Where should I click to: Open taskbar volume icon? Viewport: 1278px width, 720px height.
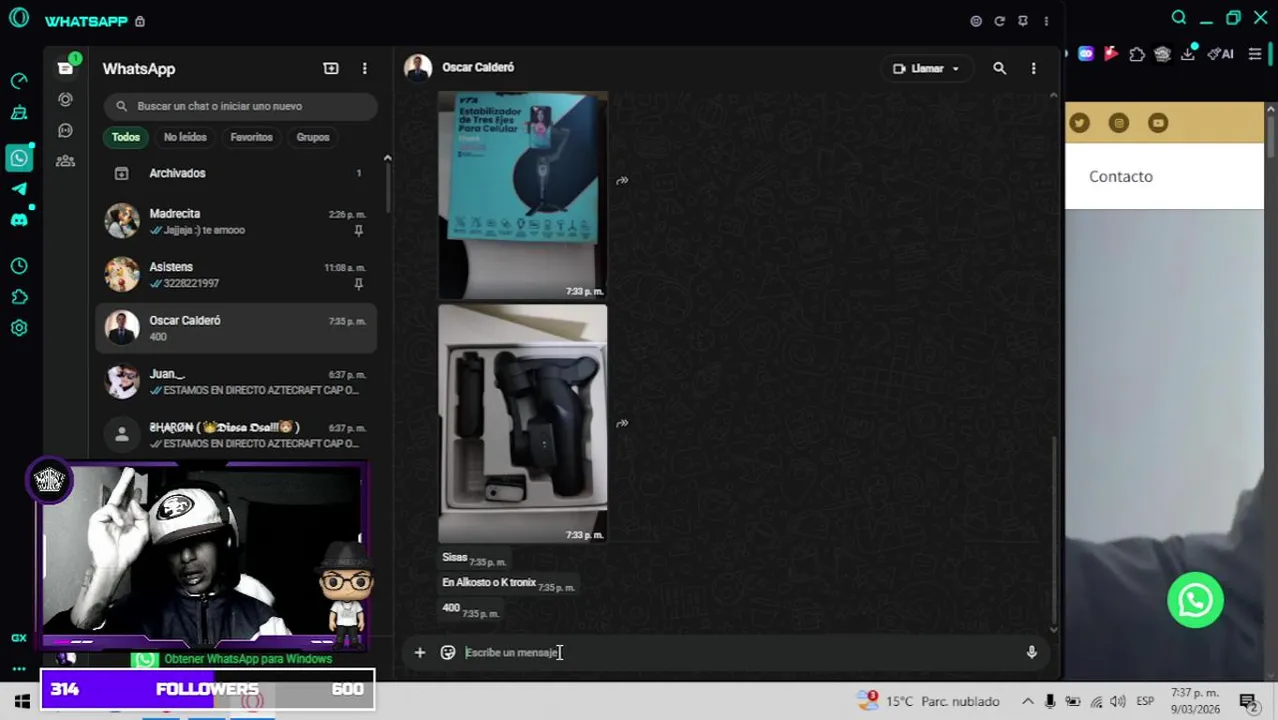(1118, 701)
